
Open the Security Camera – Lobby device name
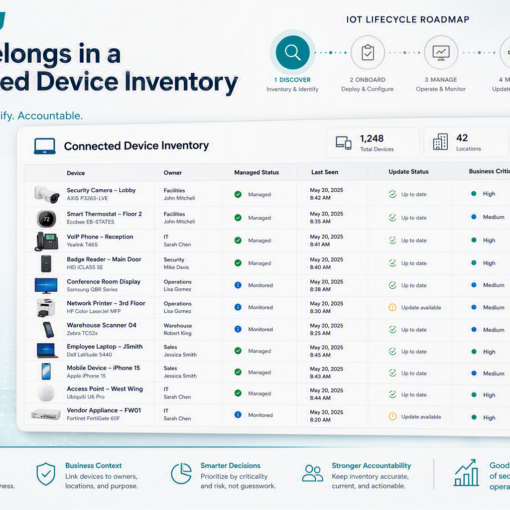(101, 190)
